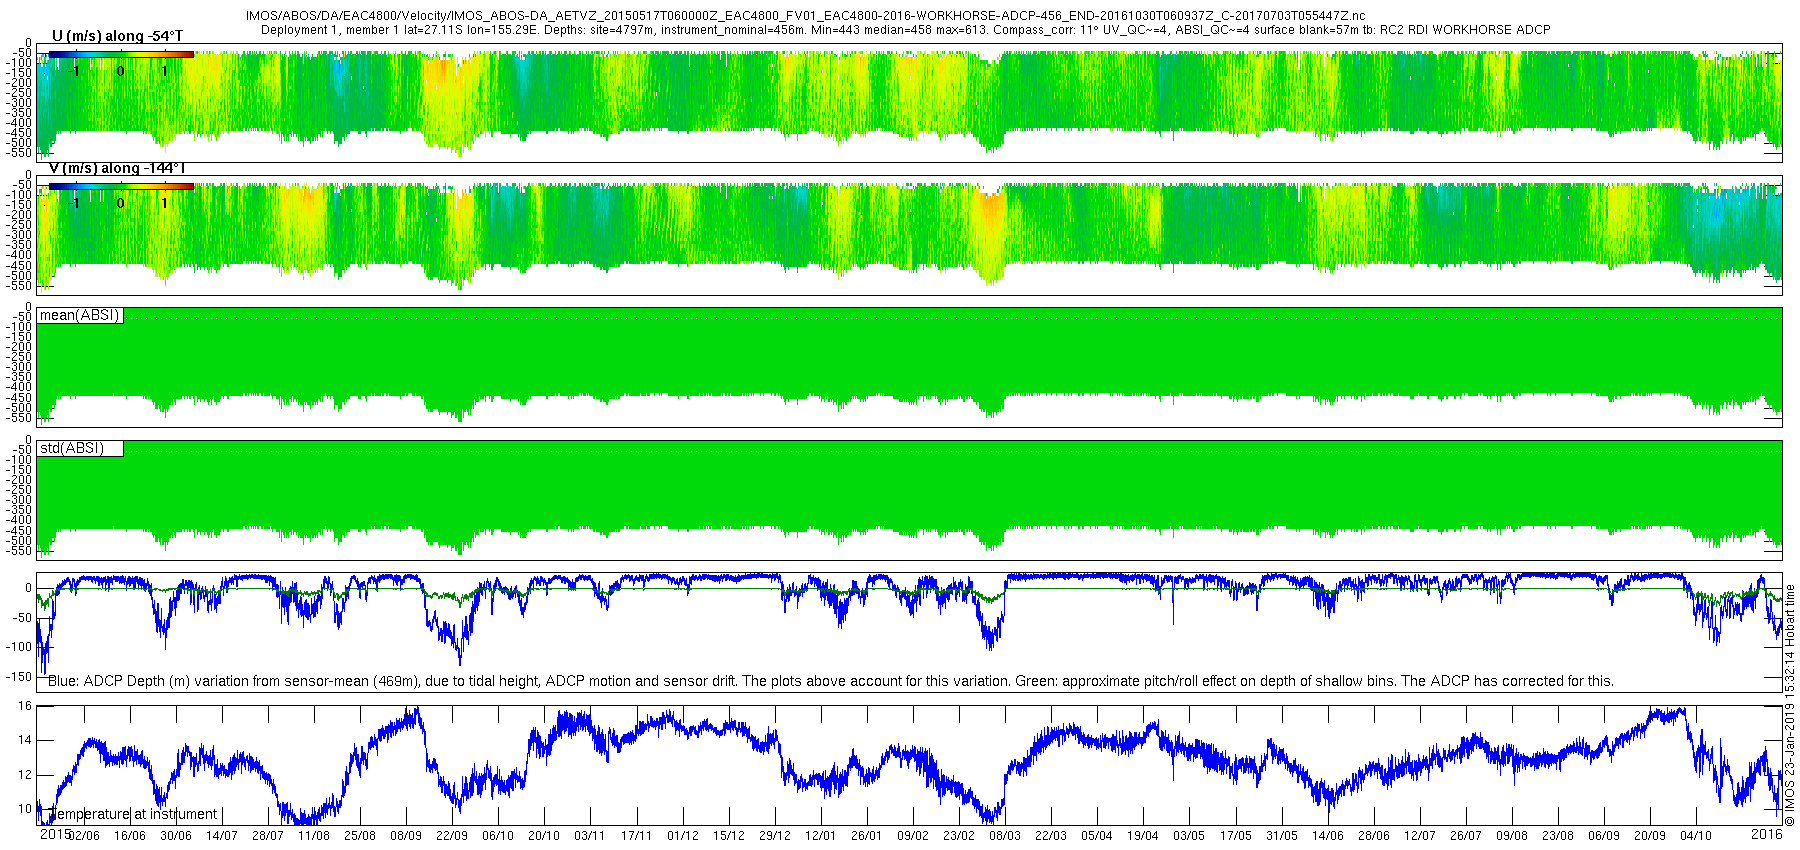Click the mean(ABSI) legend label
1800x850 pixels.
pos(80,315)
